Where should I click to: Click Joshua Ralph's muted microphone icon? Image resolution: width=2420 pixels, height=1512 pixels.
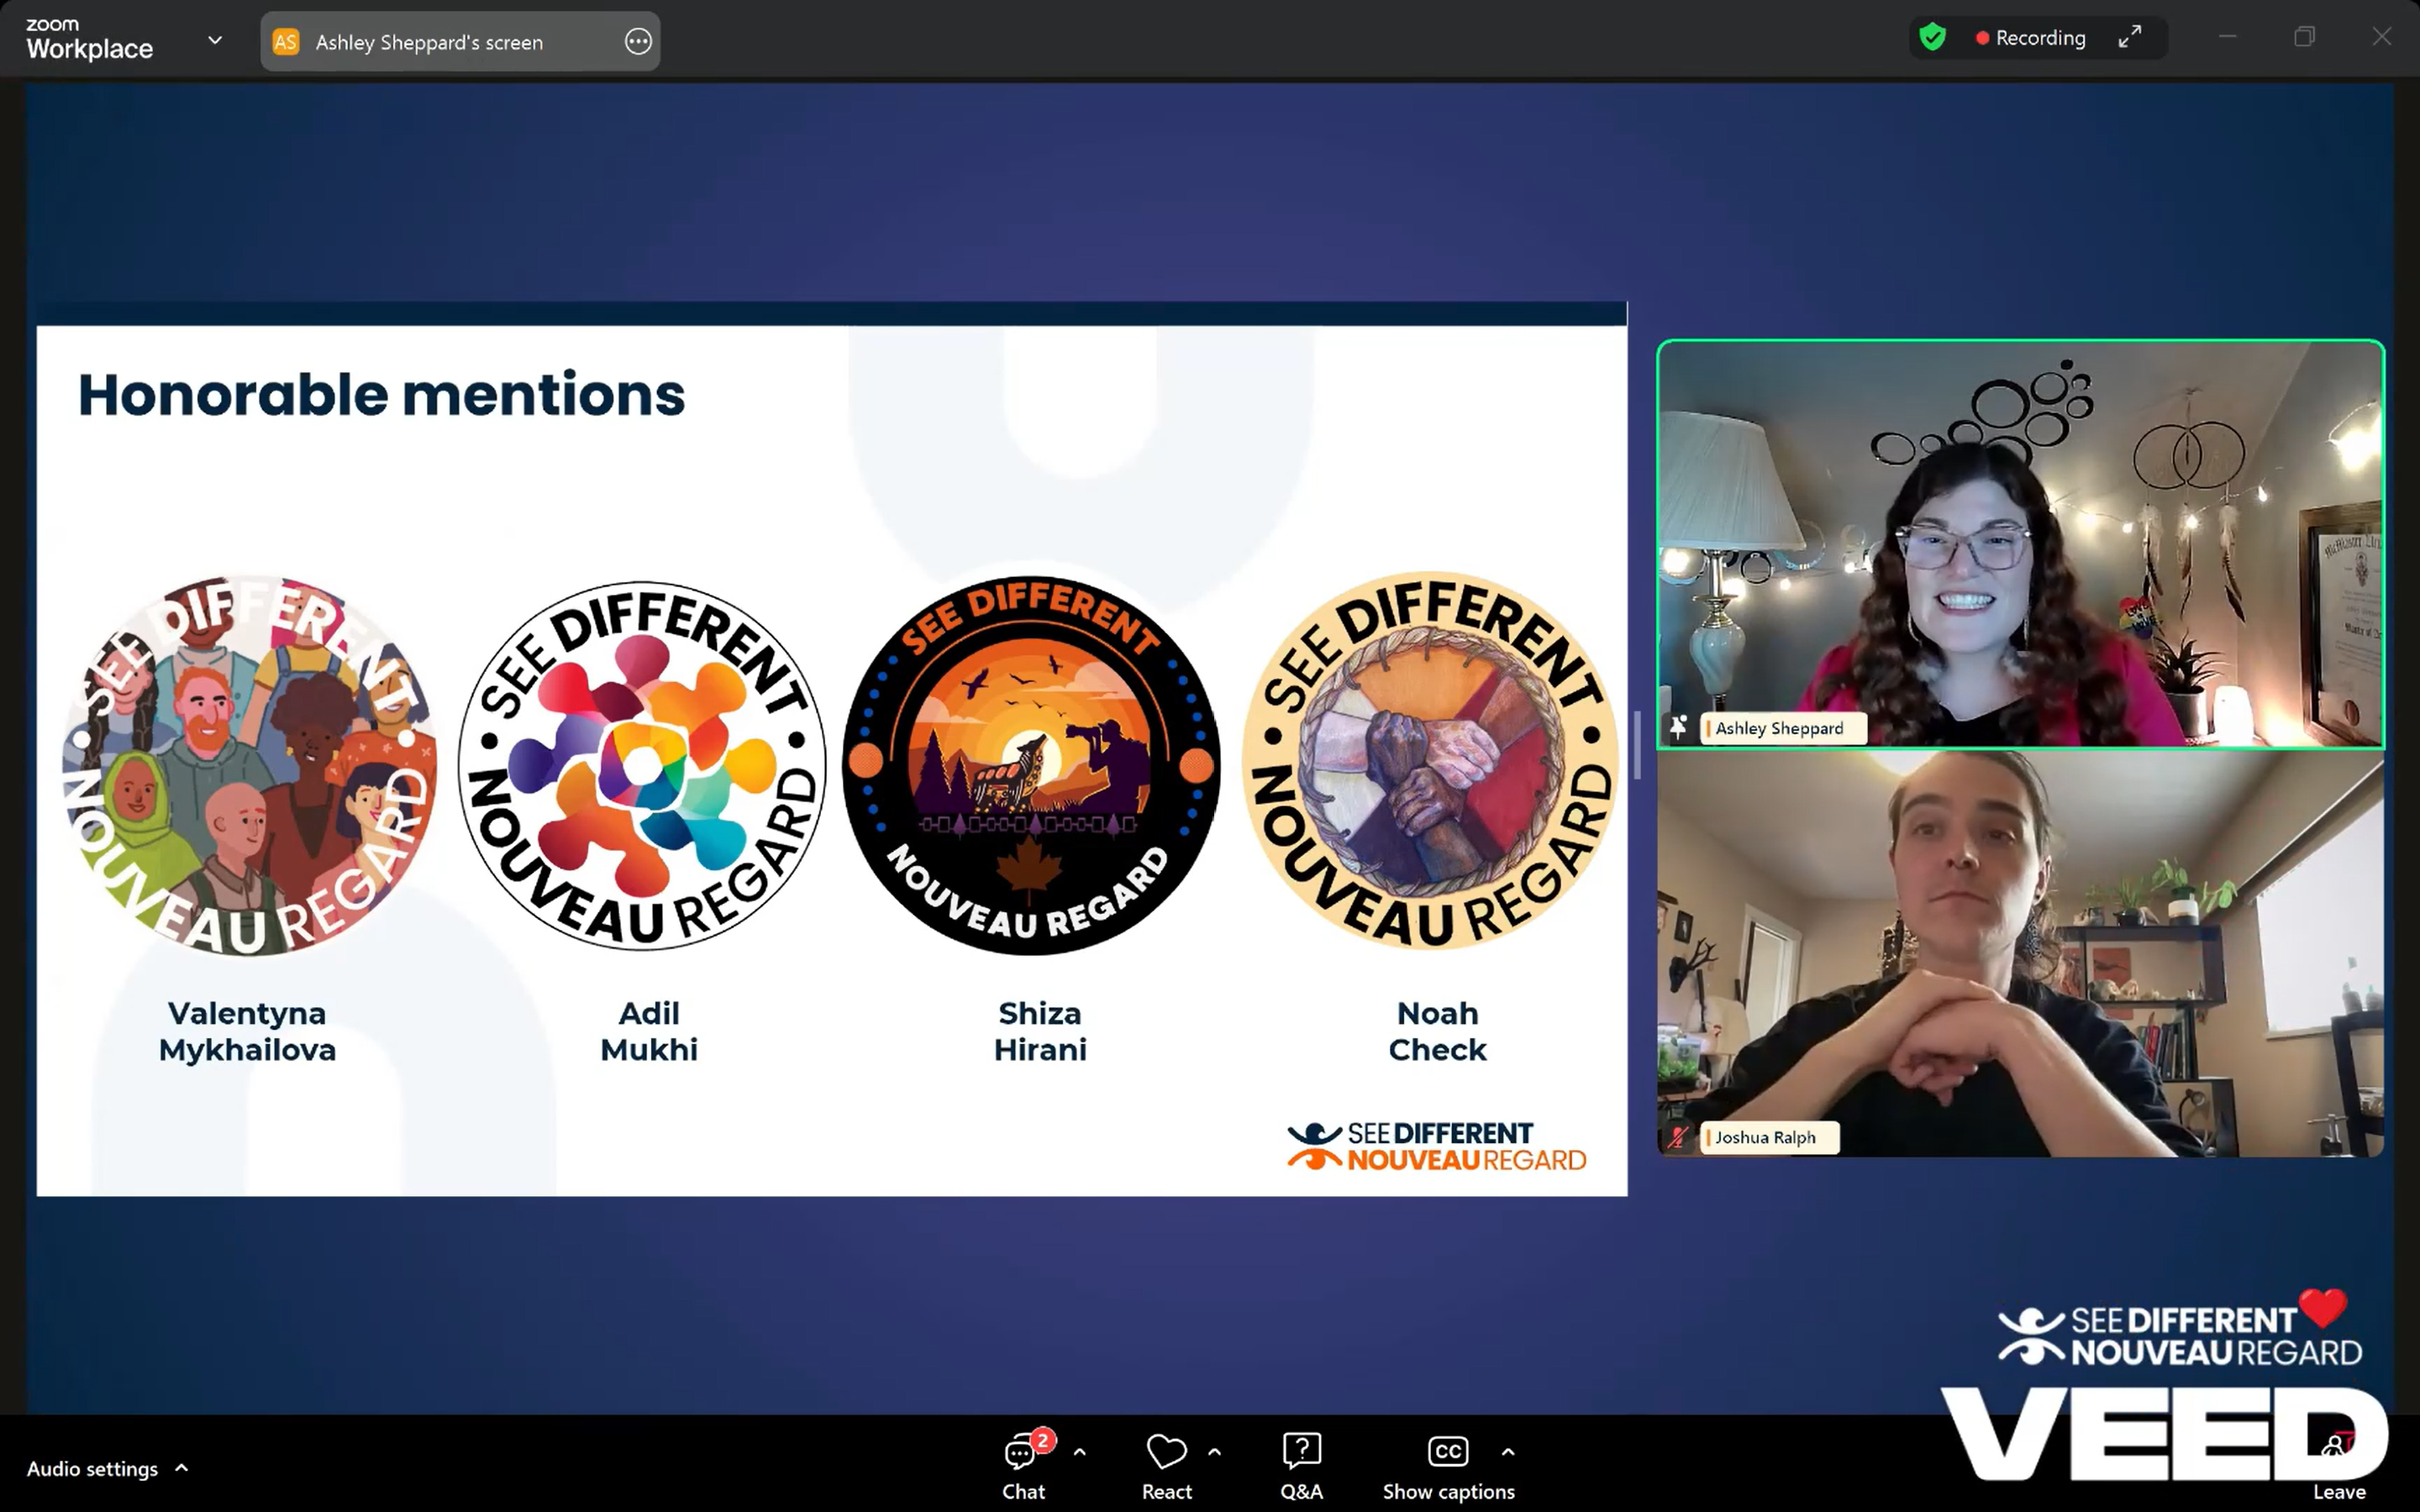[1678, 1137]
